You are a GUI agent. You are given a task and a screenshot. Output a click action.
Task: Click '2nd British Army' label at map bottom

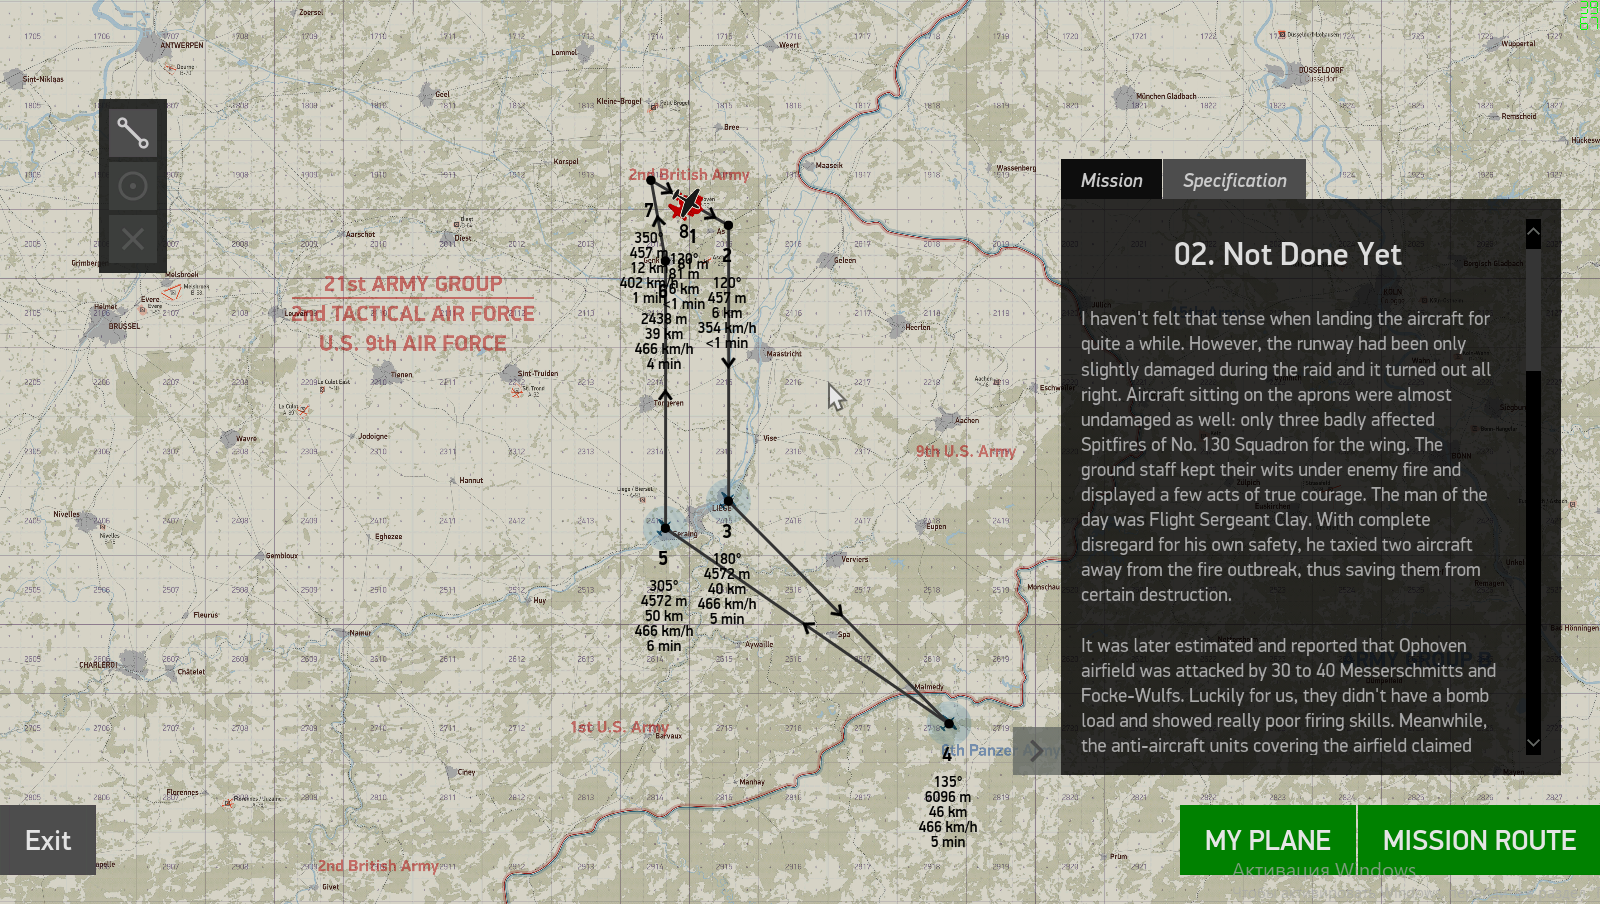[378, 866]
